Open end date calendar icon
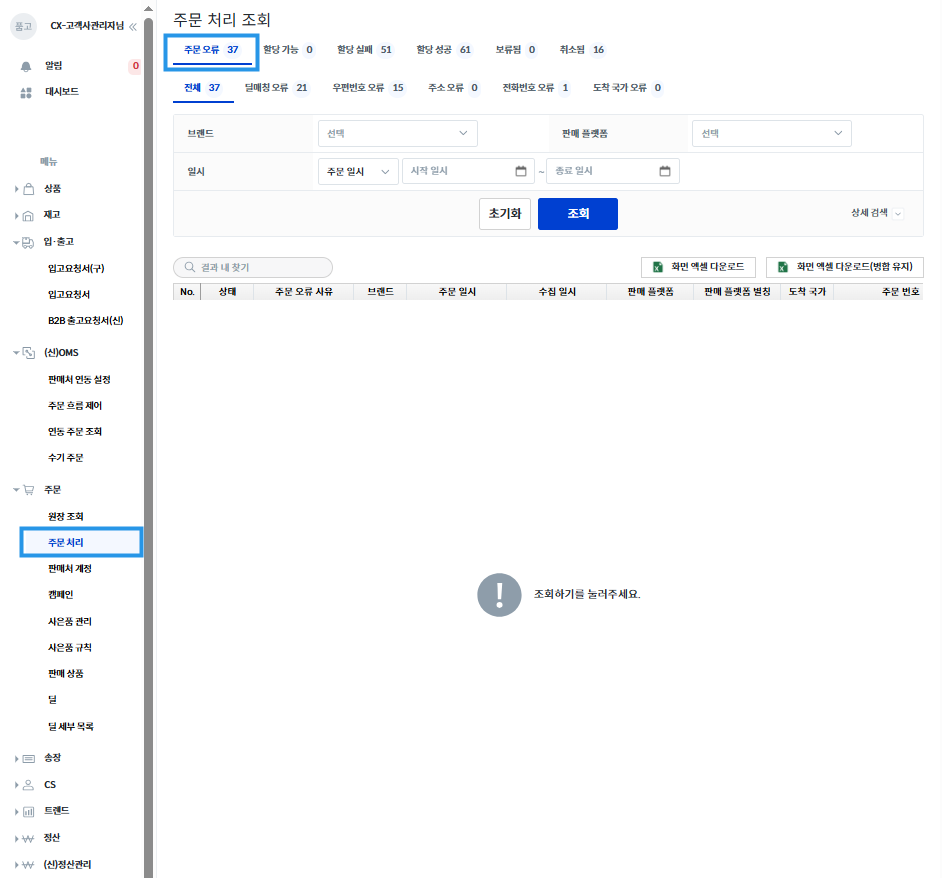The width and height of the screenshot is (942, 878). (665, 171)
